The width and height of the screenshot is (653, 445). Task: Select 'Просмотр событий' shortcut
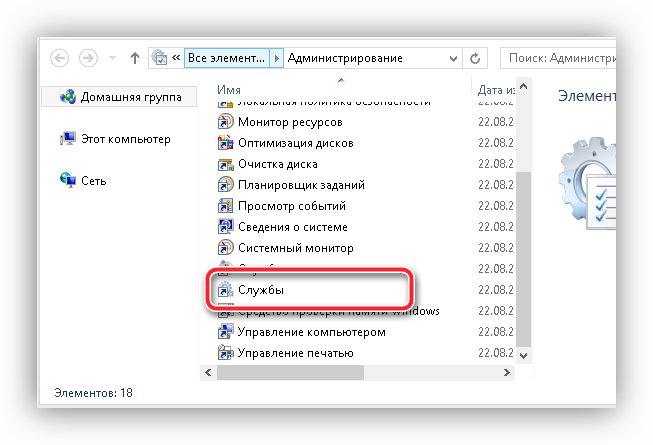(x=292, y=206)
